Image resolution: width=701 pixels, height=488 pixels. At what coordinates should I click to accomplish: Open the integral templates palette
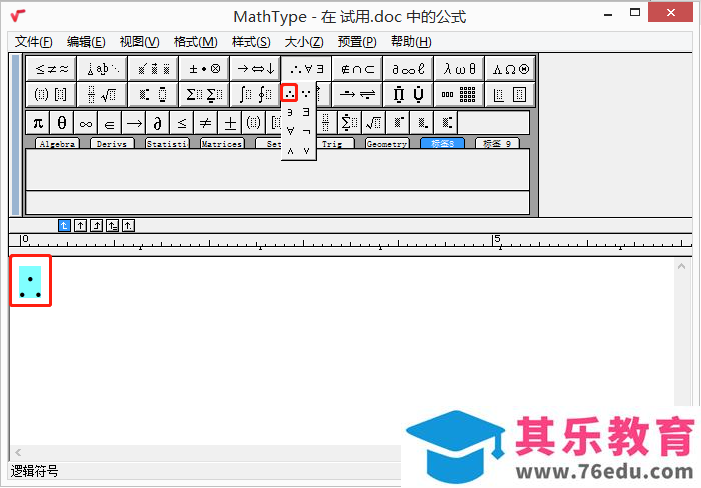coord(255,94)
